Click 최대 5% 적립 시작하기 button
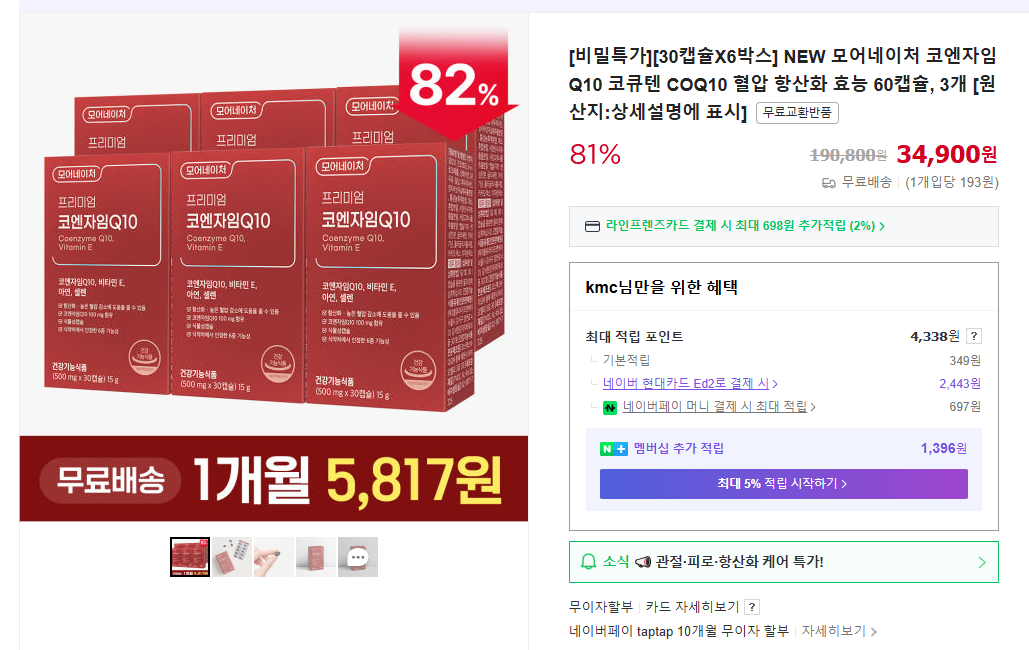 click(784, 484)
